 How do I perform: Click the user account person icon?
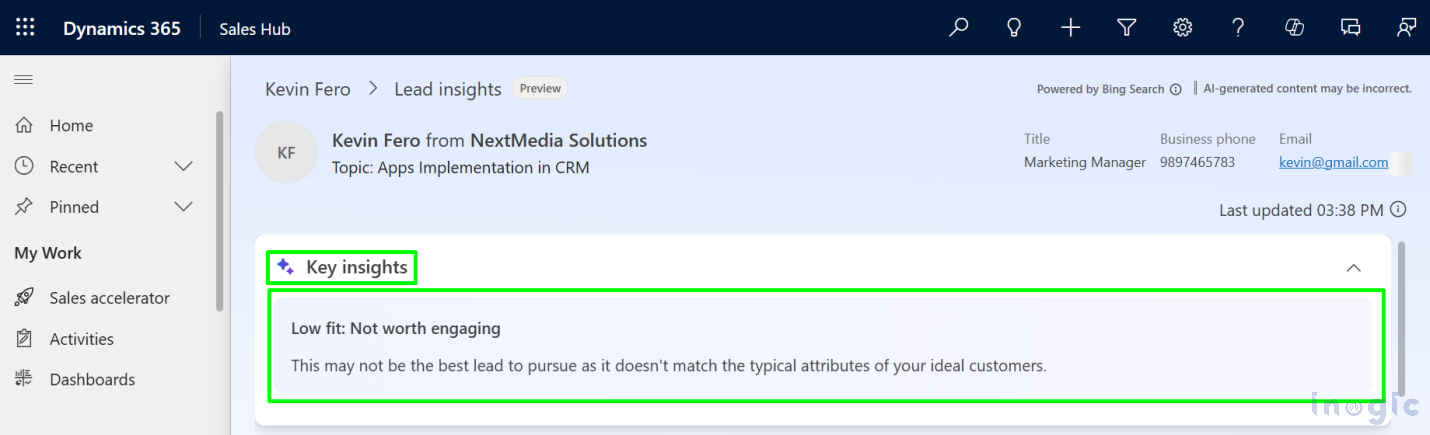point(1406,28)
